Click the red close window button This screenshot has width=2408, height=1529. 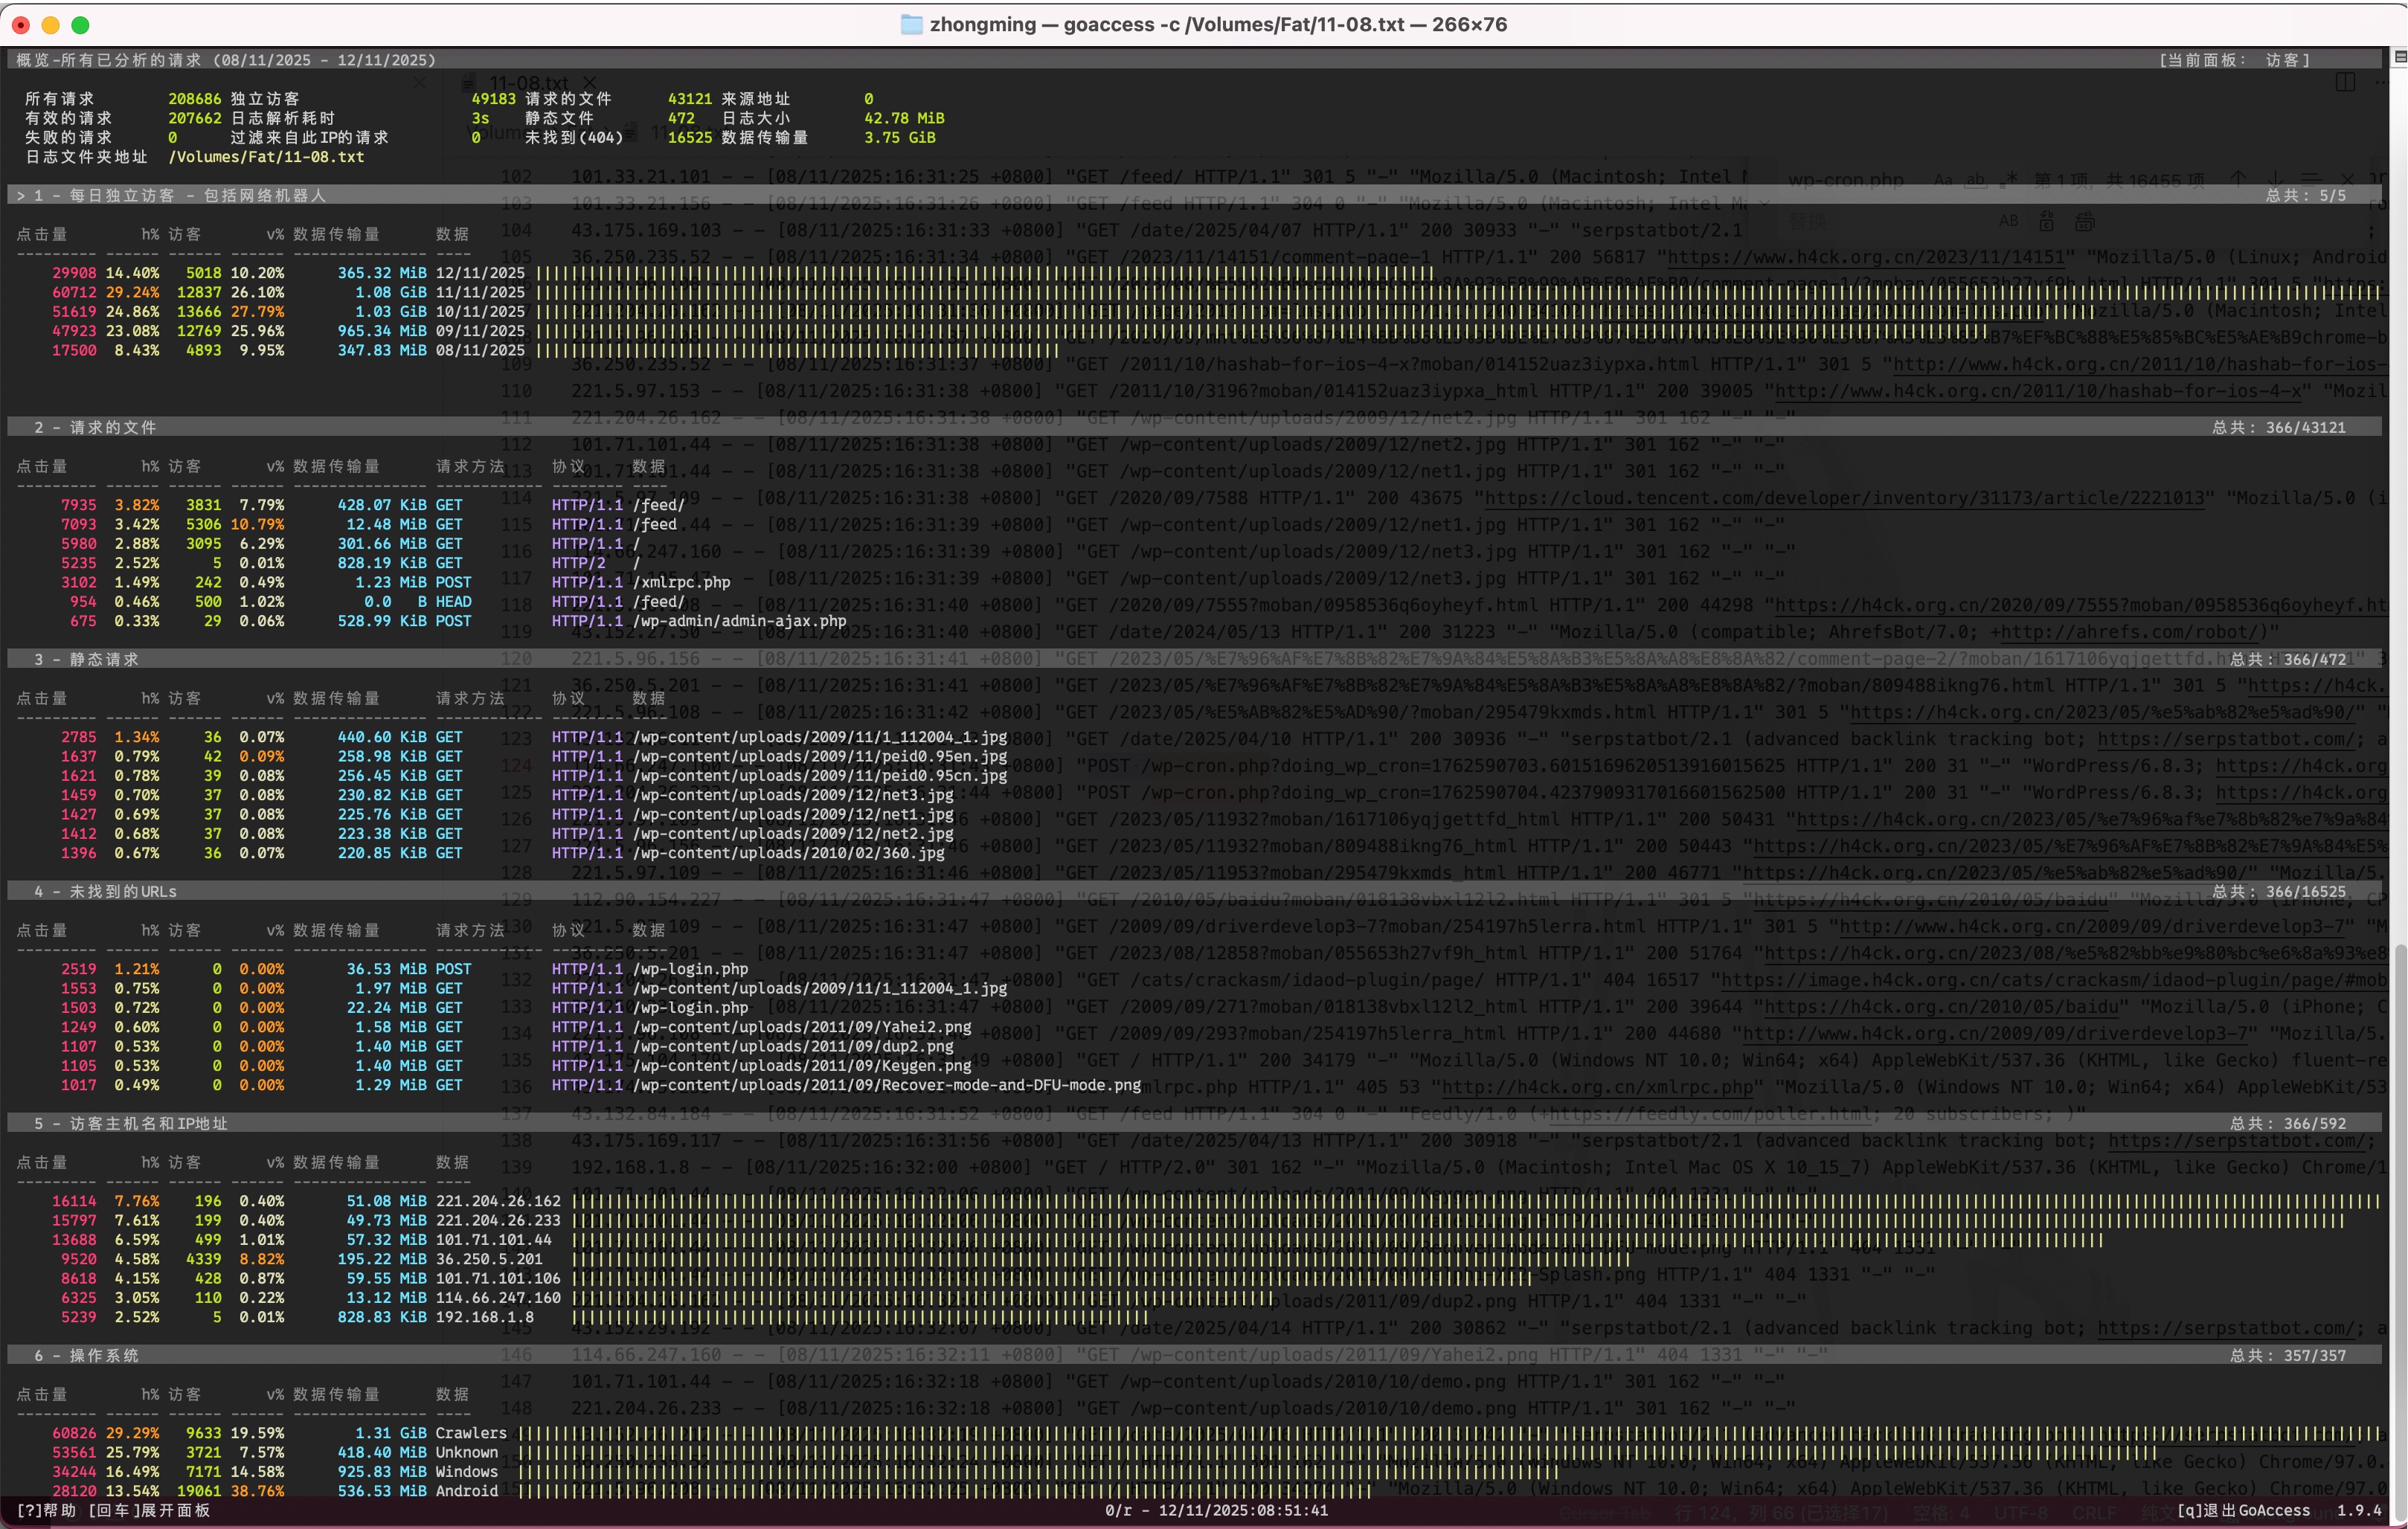point(21,25)
